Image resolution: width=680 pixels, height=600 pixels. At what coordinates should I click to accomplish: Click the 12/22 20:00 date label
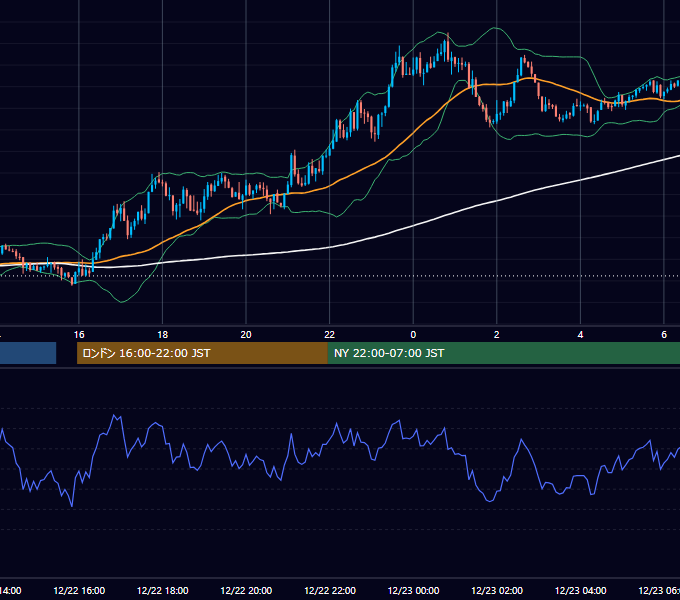pyautogui.click(x=246, y=590)
